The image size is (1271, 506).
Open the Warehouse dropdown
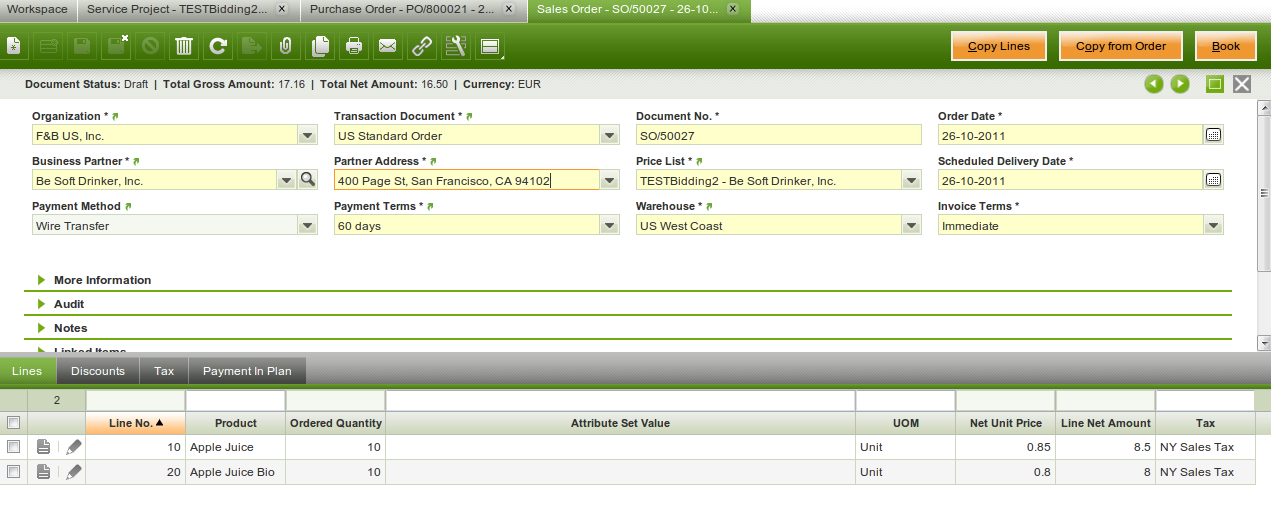tap(911, 226)
